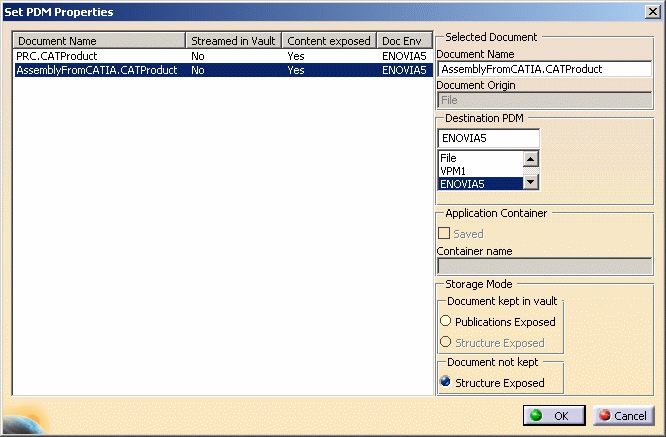
Task: Choose File in Destination PDM list
Action: pyautogui.click(x=480, y=158)
